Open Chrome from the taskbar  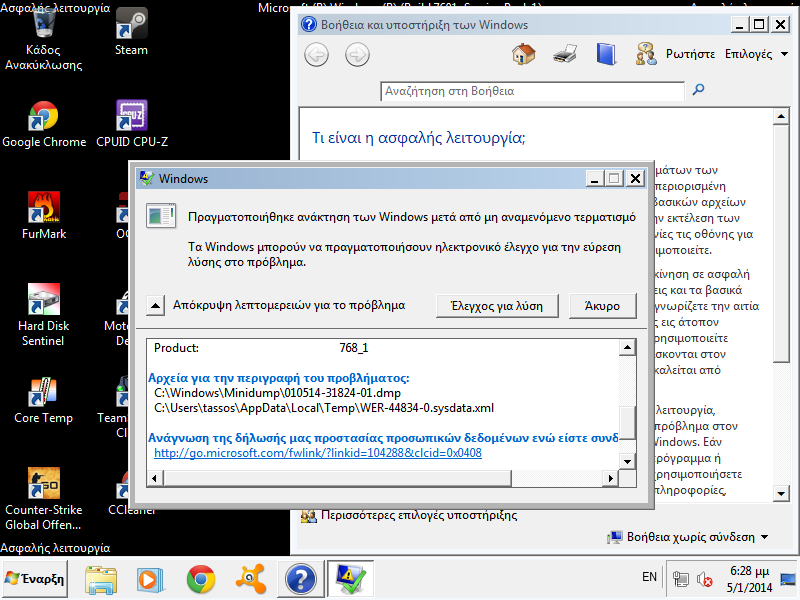click(201, 579)
